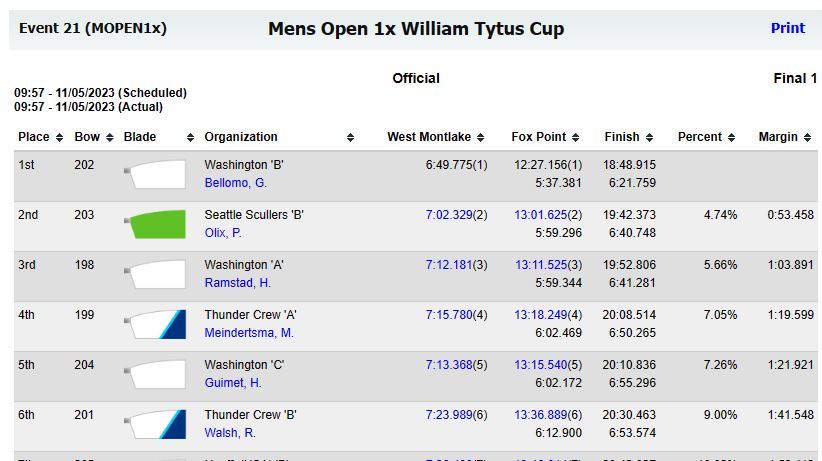The height and width of the screenshot is (461, 822).
Task: Click the green Seattle Scullers blade image
Action: 155,224
